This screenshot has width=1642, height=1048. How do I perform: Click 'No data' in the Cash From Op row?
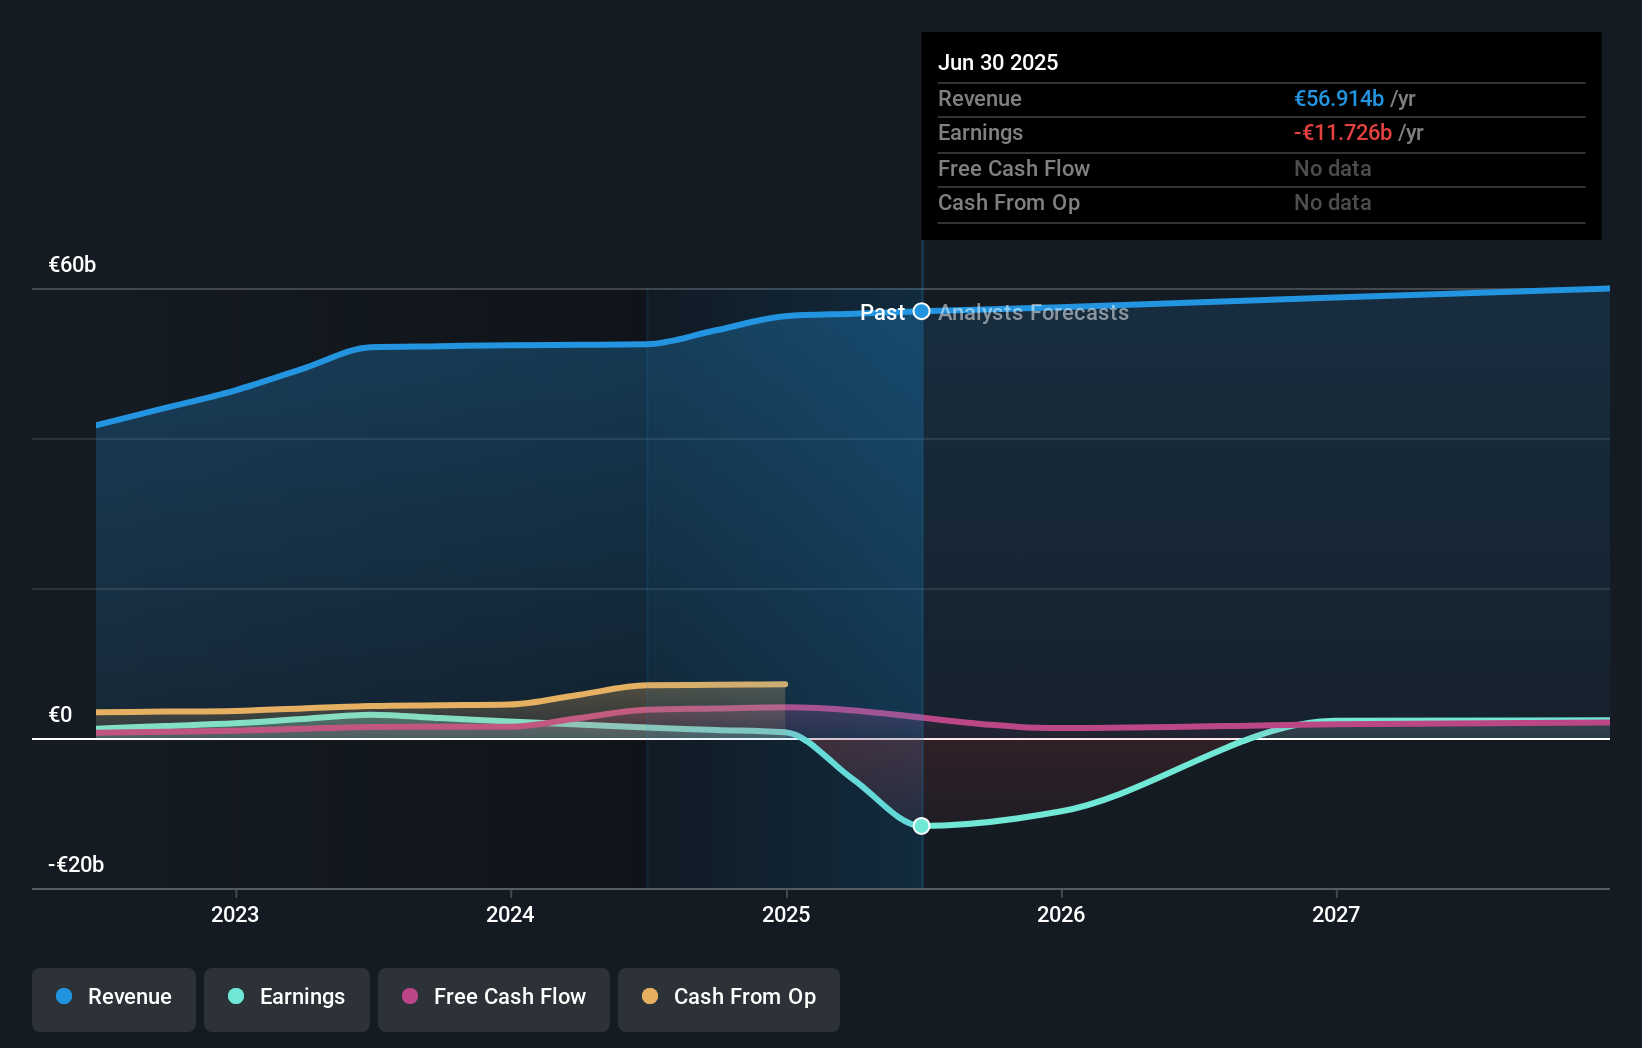coord(1333,203)
